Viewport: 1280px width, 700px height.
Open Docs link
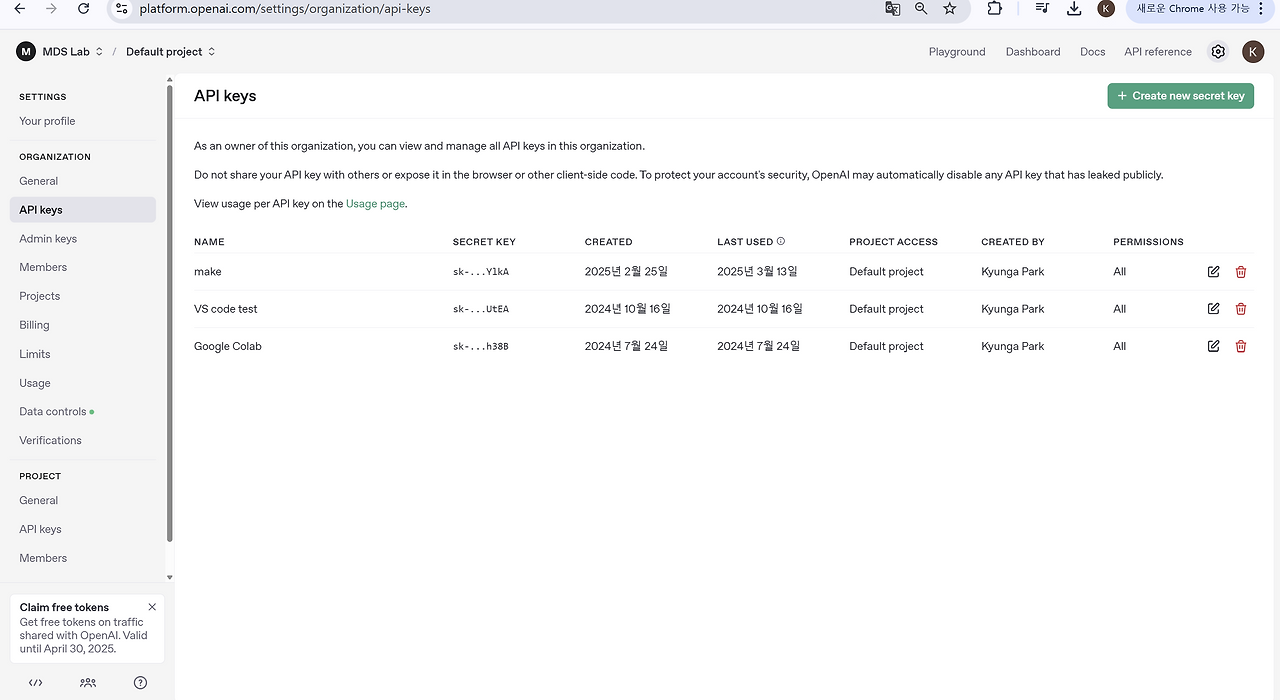(1092, 52)
